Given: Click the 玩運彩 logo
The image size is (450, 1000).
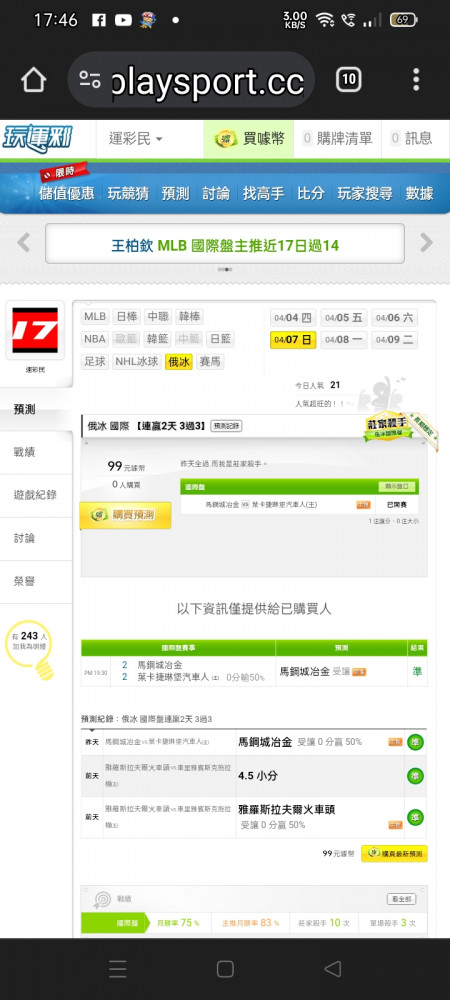Looking at the screenshot, I should (38, 138).
